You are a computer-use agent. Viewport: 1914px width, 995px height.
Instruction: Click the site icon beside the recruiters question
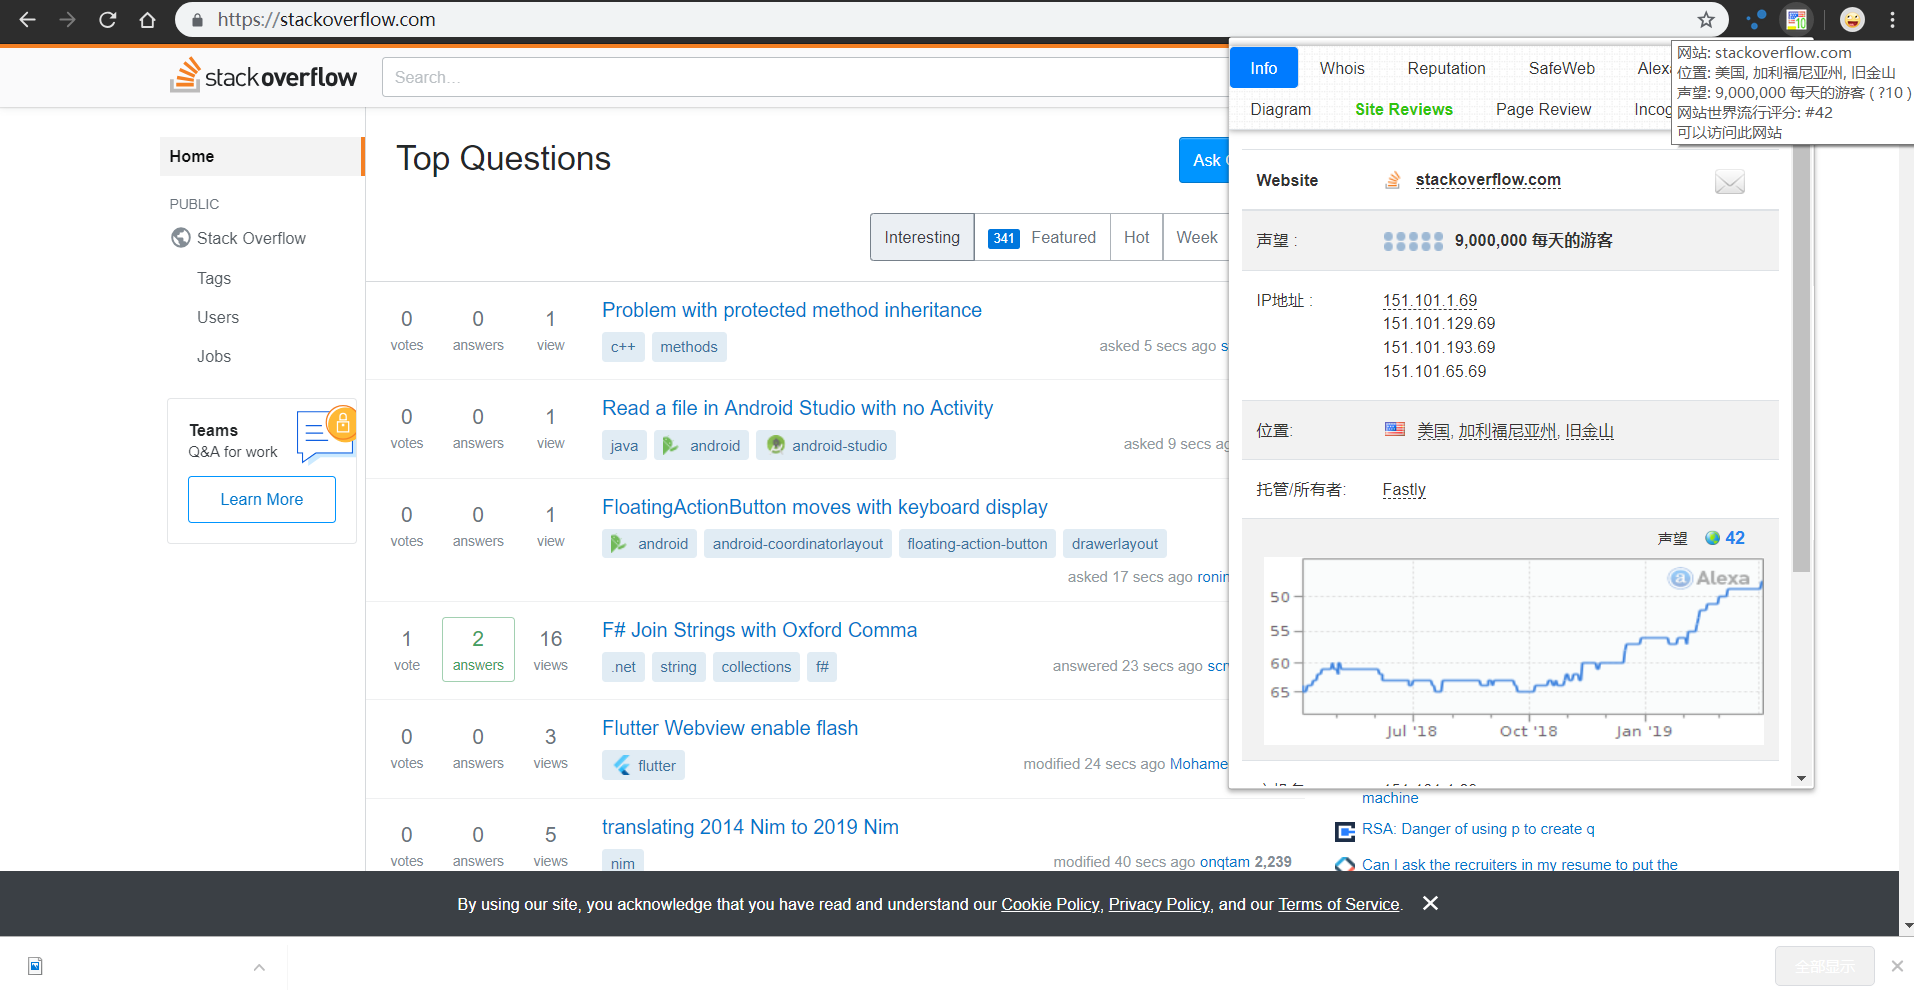[x=1345, y=864]
